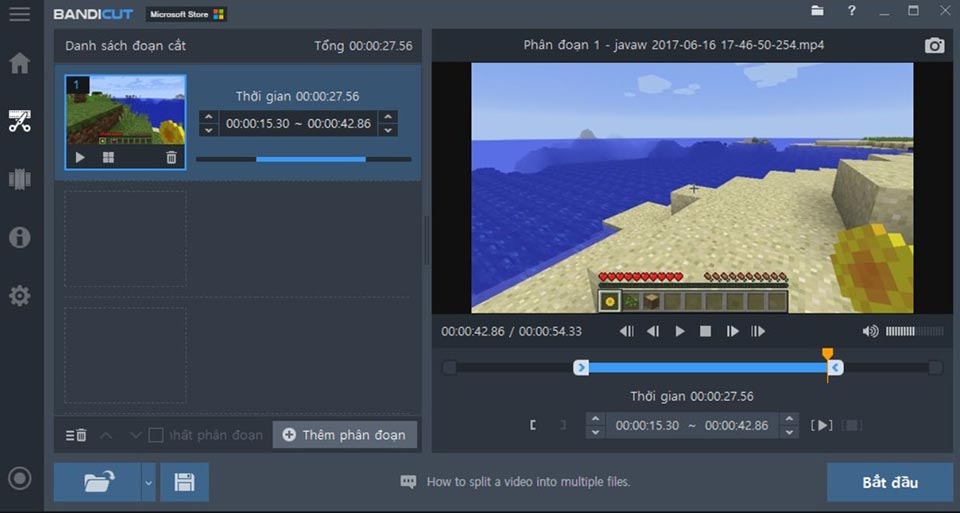
Task: Save project with floppy disk button
Action: pyautogui.click(x=184, y=482)
